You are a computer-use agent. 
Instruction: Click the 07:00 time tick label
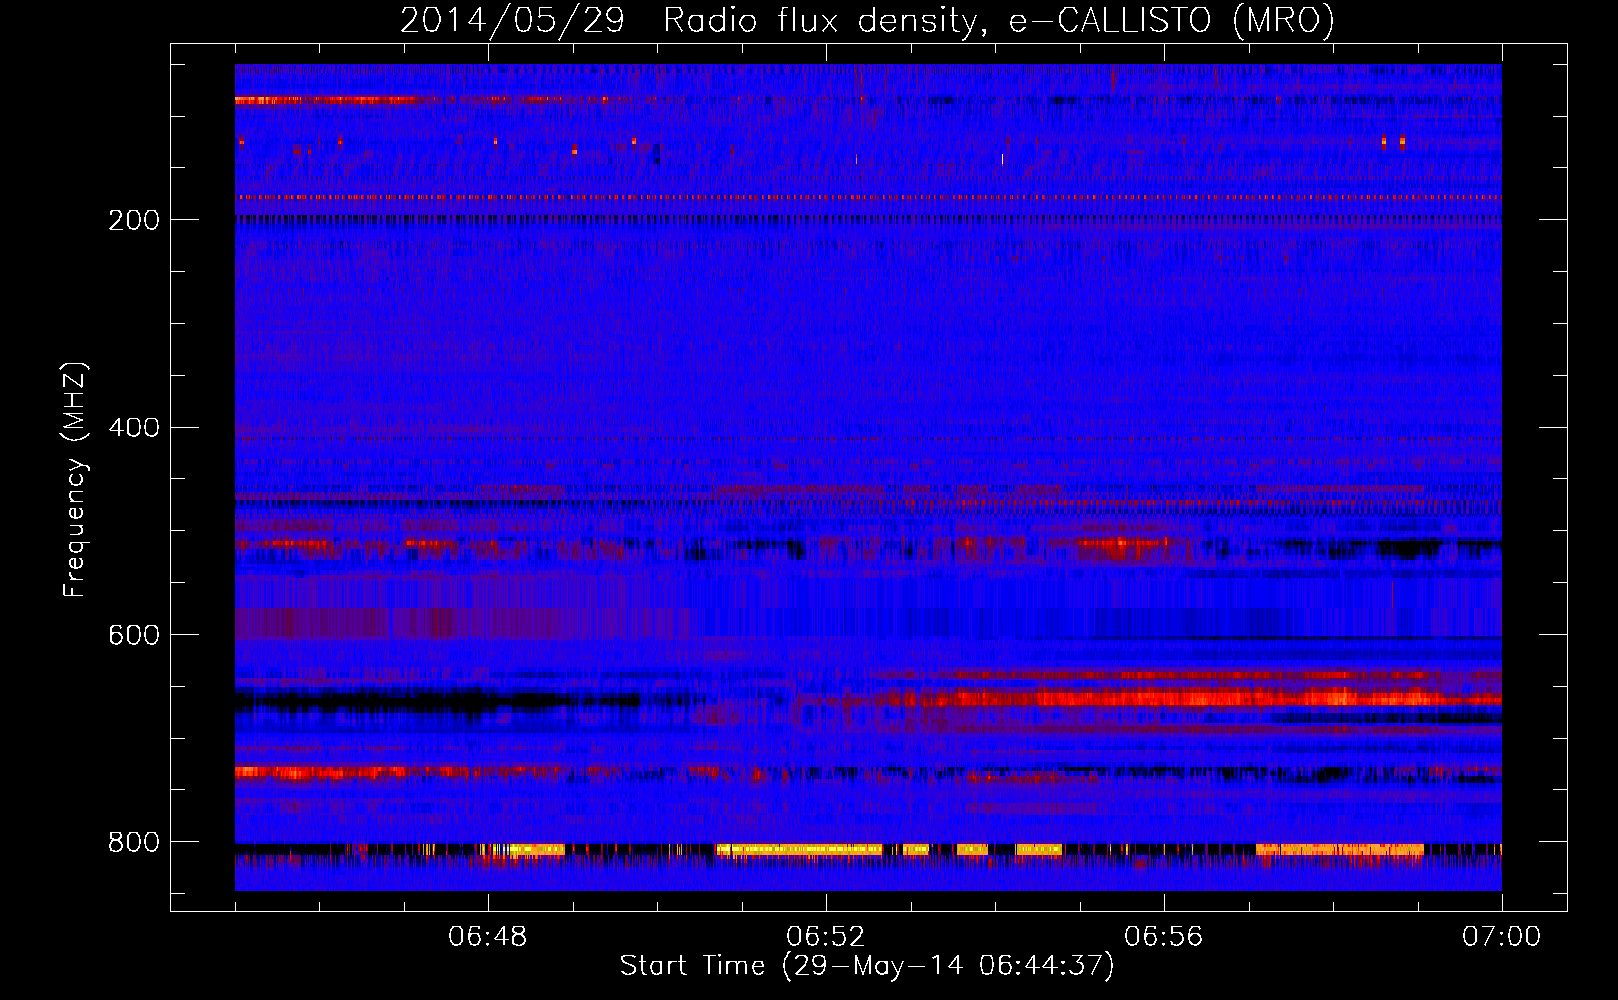click(x=1502, y=937)
